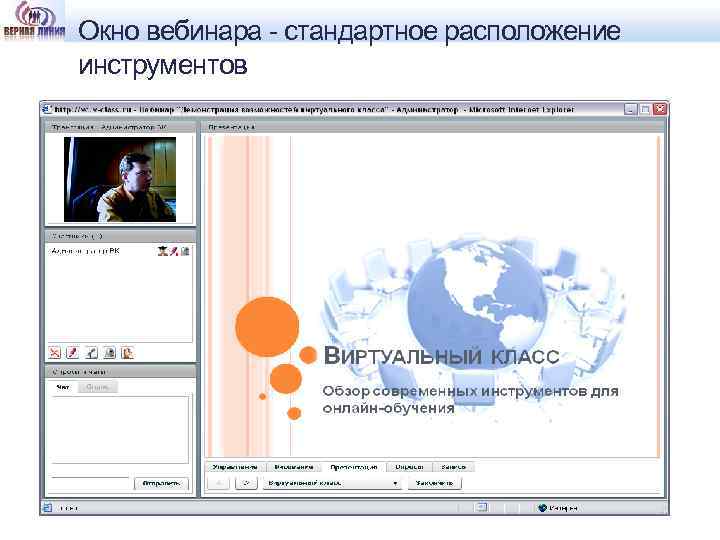
Task: Click the orange user icon below participants list
Action: point(127,353)
